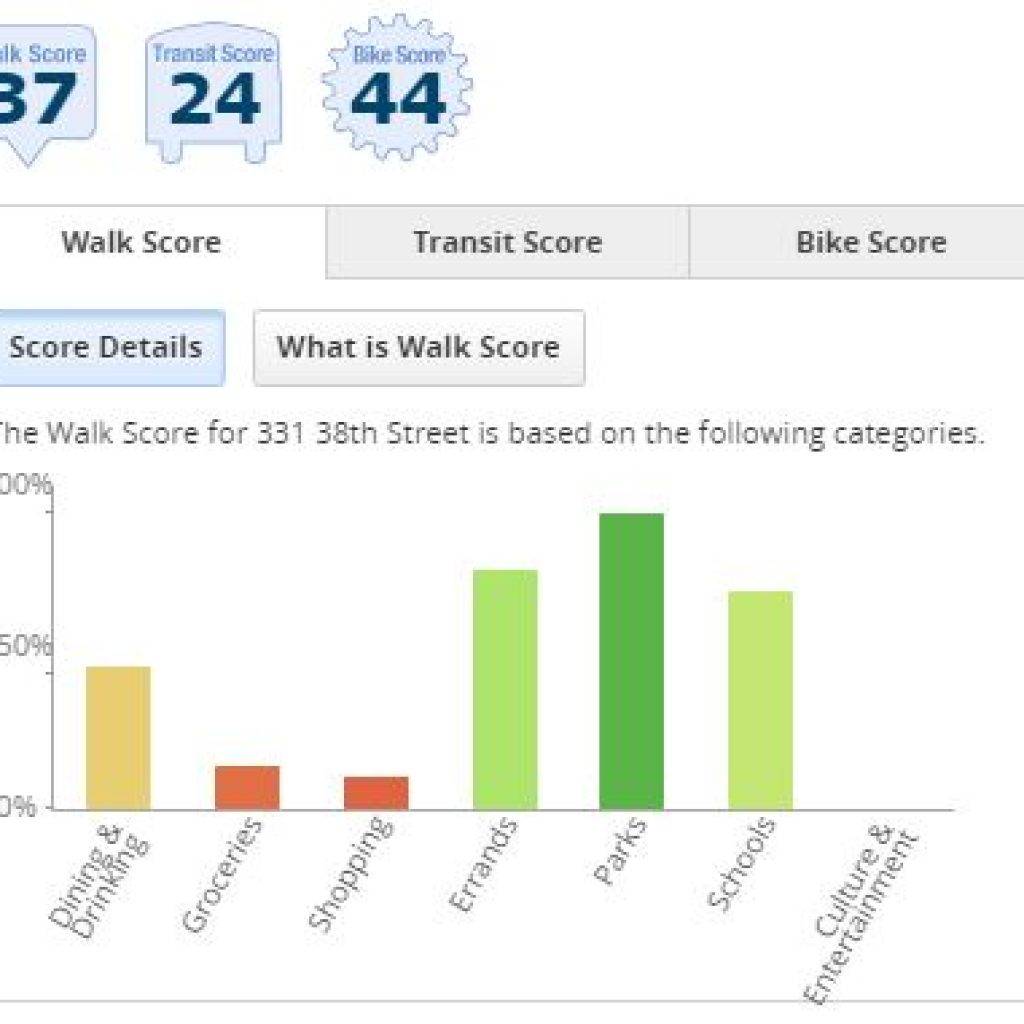Click the Shopping red bar
1024x1024 pixels.
(376, 793)
